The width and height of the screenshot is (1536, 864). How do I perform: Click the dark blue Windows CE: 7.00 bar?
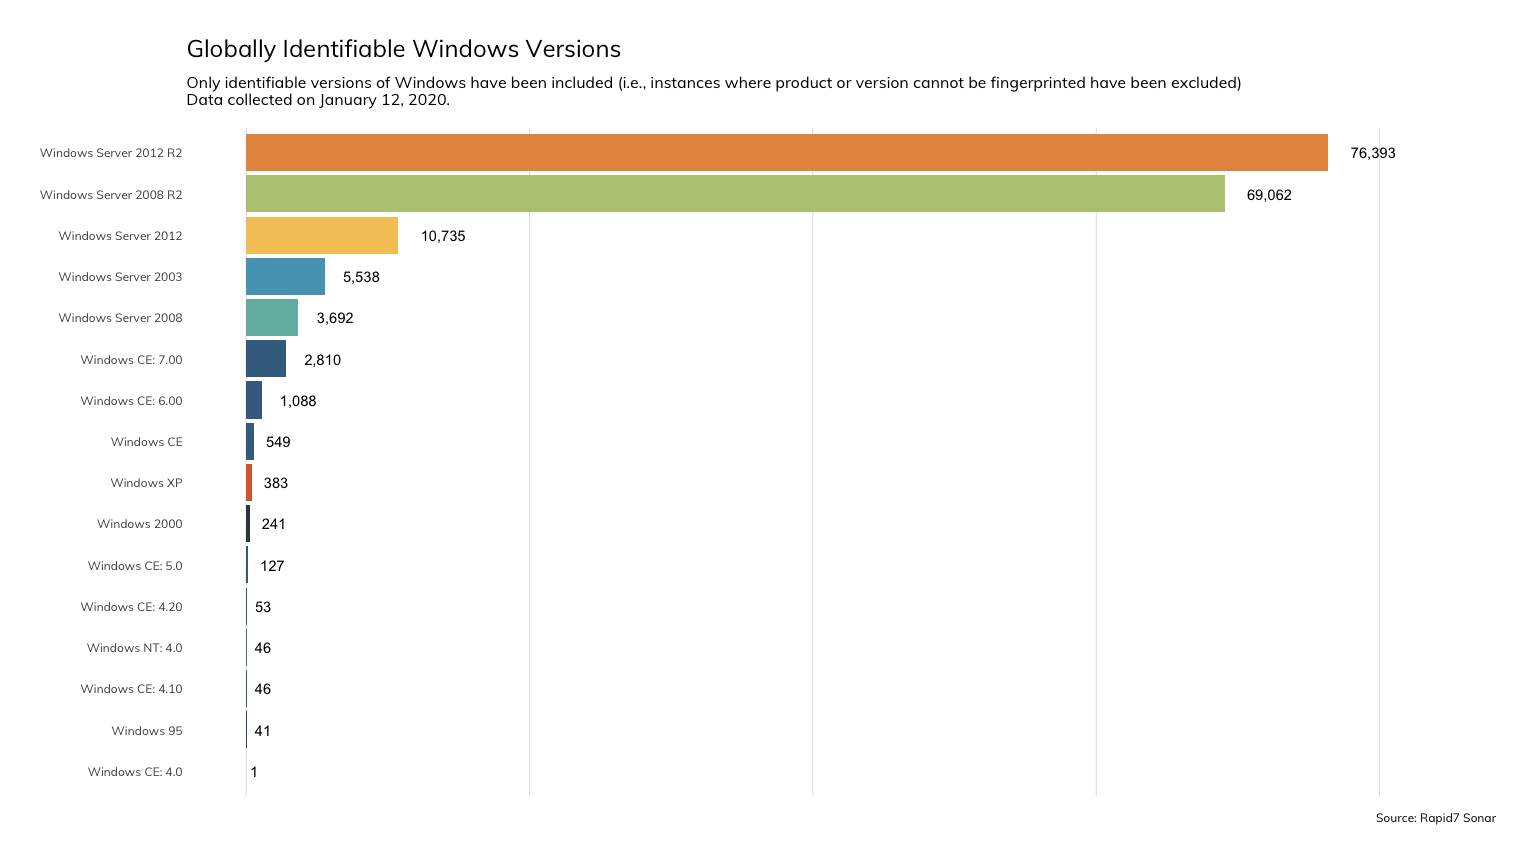tap(266, 359)
